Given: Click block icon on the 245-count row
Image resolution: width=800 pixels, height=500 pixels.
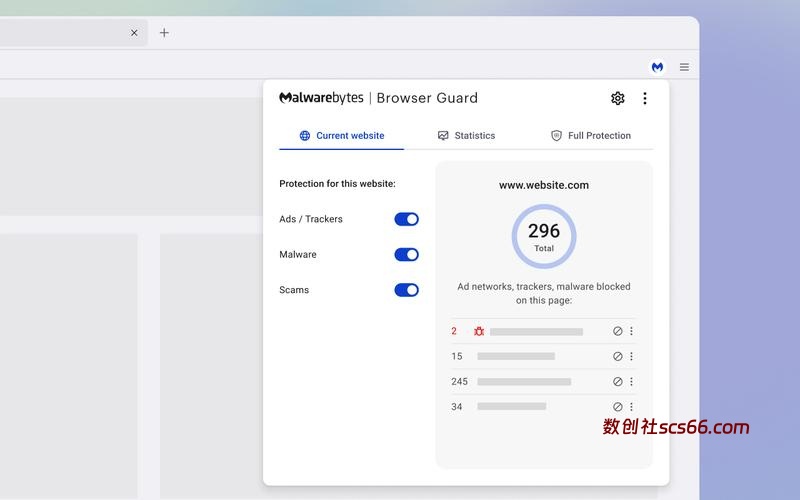Looking at the screenshot, I should tap(617, 381).
